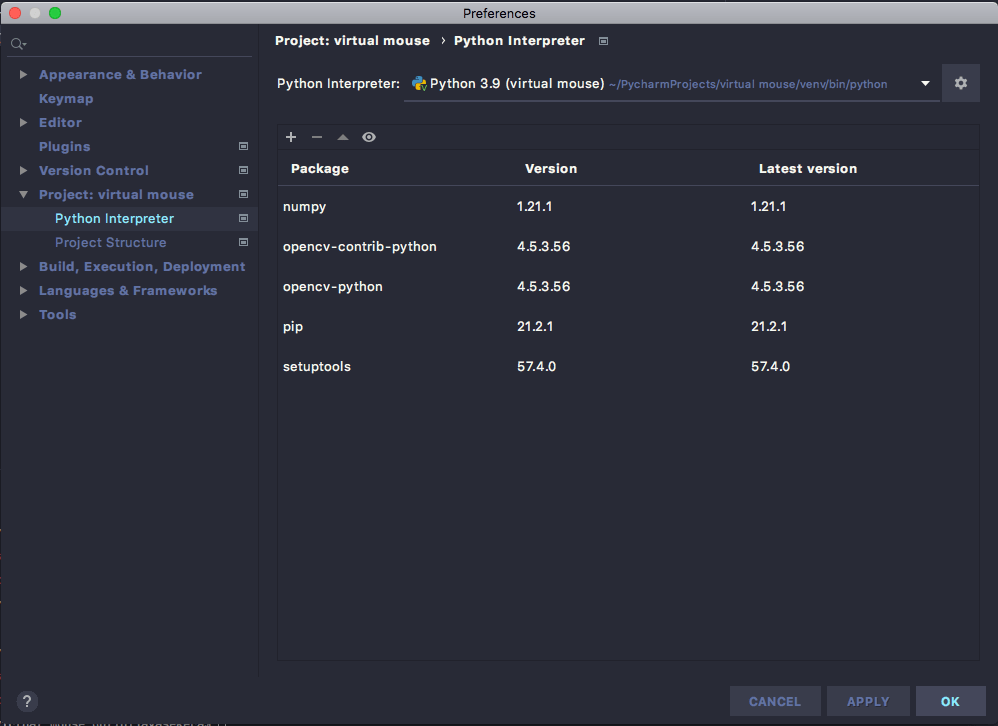
Task: Click the project-level icon beside Python Interpreter row
Action: pos(243,218)
